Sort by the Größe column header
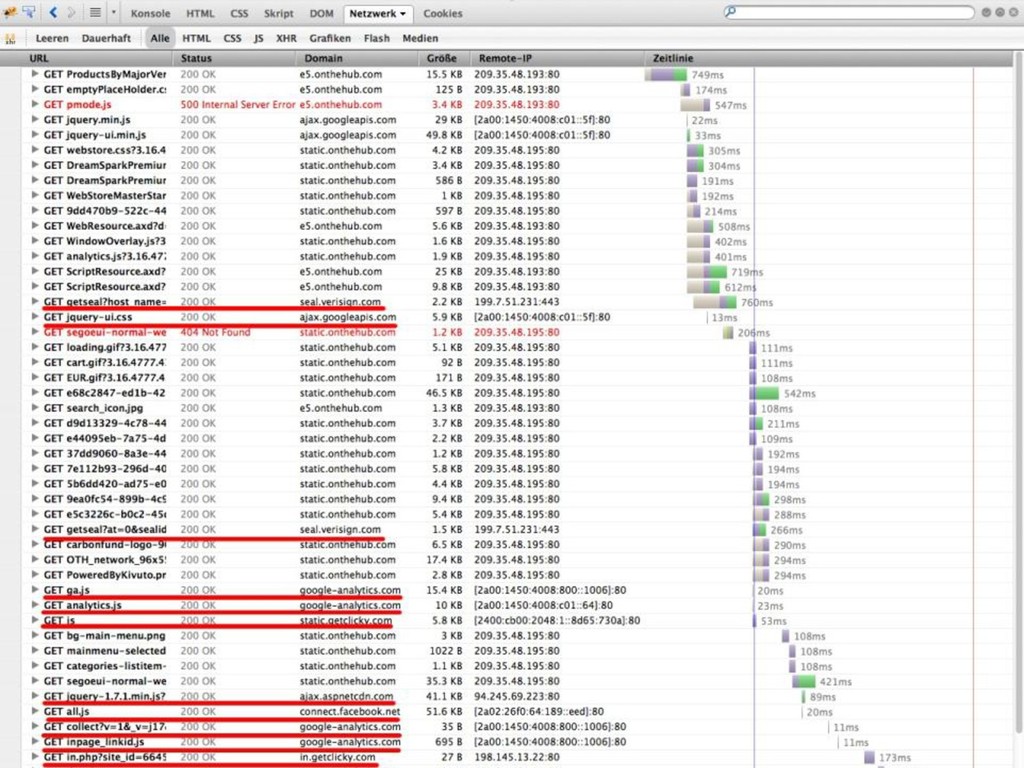 [444, 58]
